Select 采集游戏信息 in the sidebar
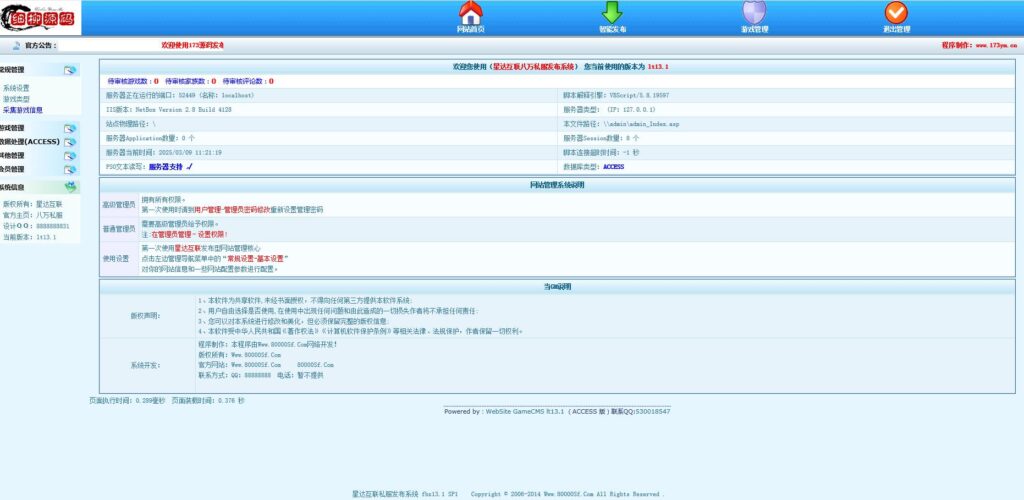 22,110
